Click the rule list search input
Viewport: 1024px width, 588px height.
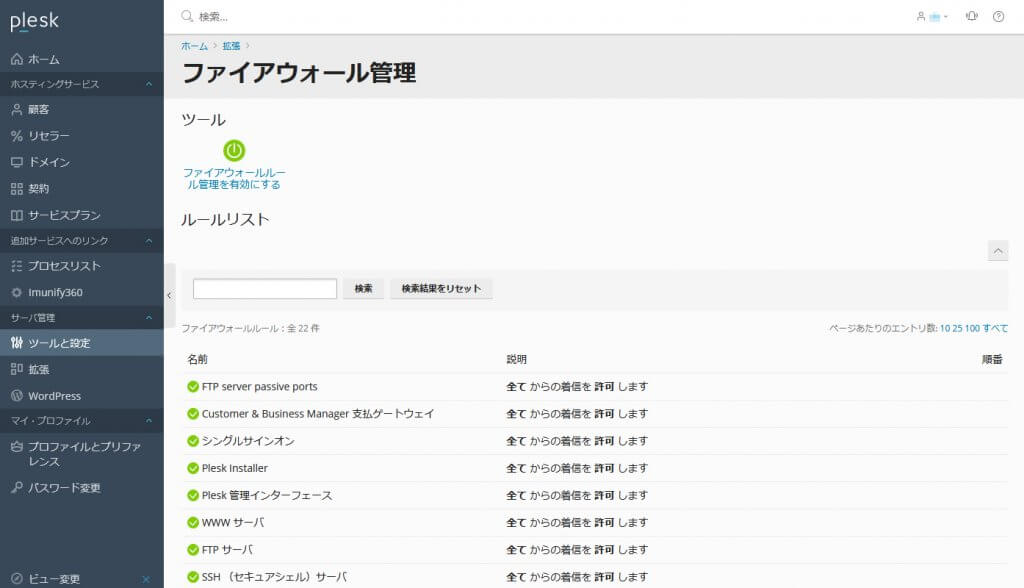[264, 289]
